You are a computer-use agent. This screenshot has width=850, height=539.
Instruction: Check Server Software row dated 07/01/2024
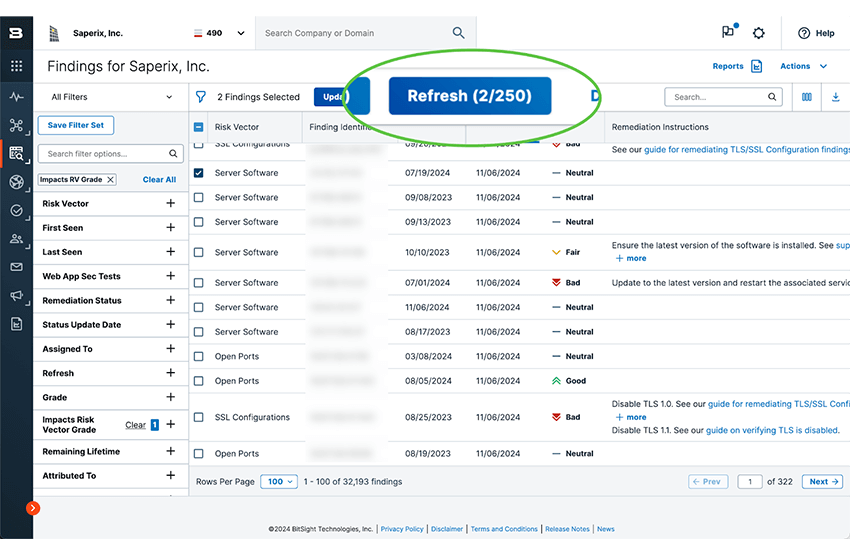(x=198, y=283)
